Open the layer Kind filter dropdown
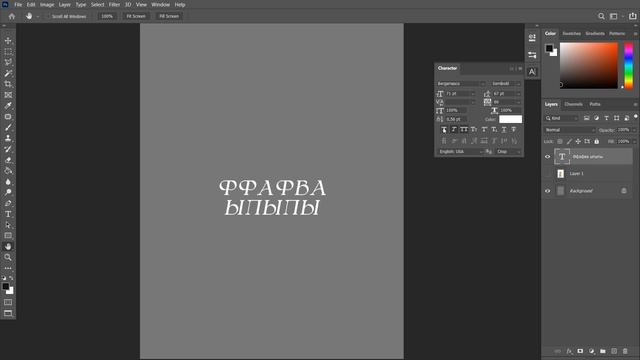The image size is (640, 360). (562, 118)
